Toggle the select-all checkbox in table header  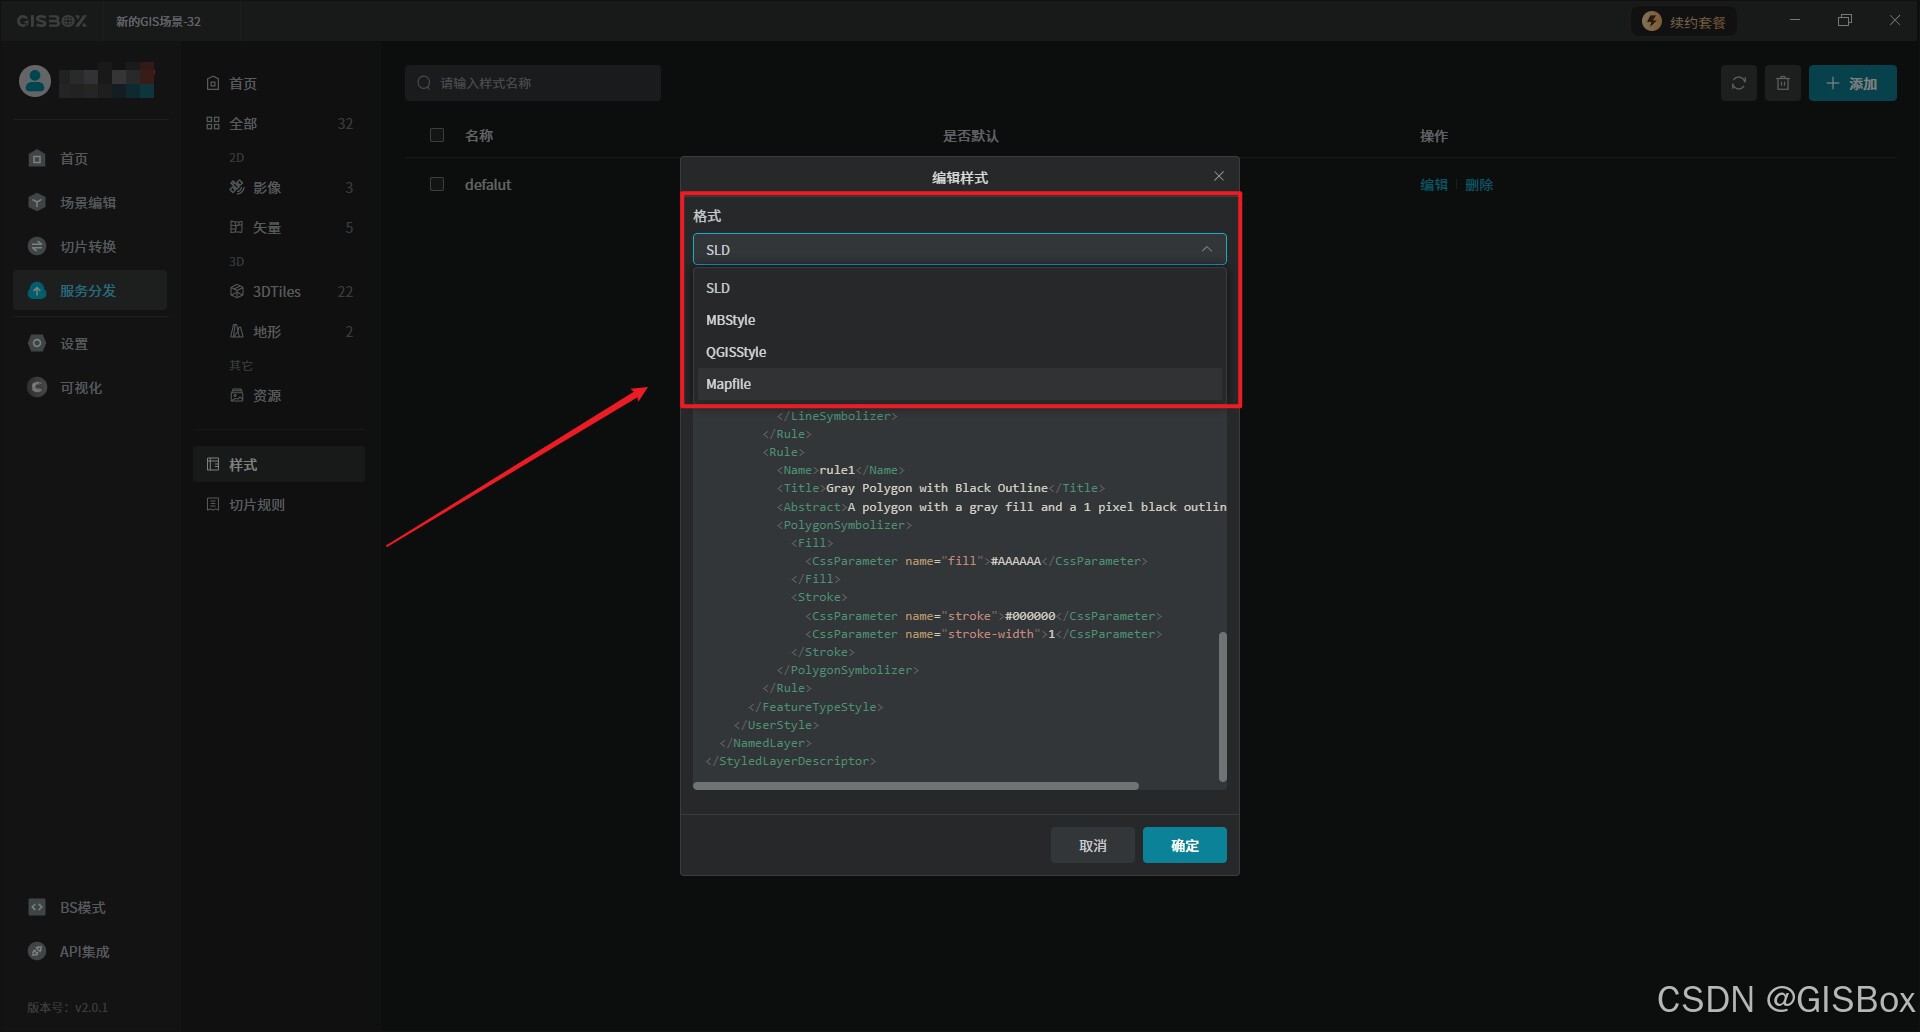point(437,135)
